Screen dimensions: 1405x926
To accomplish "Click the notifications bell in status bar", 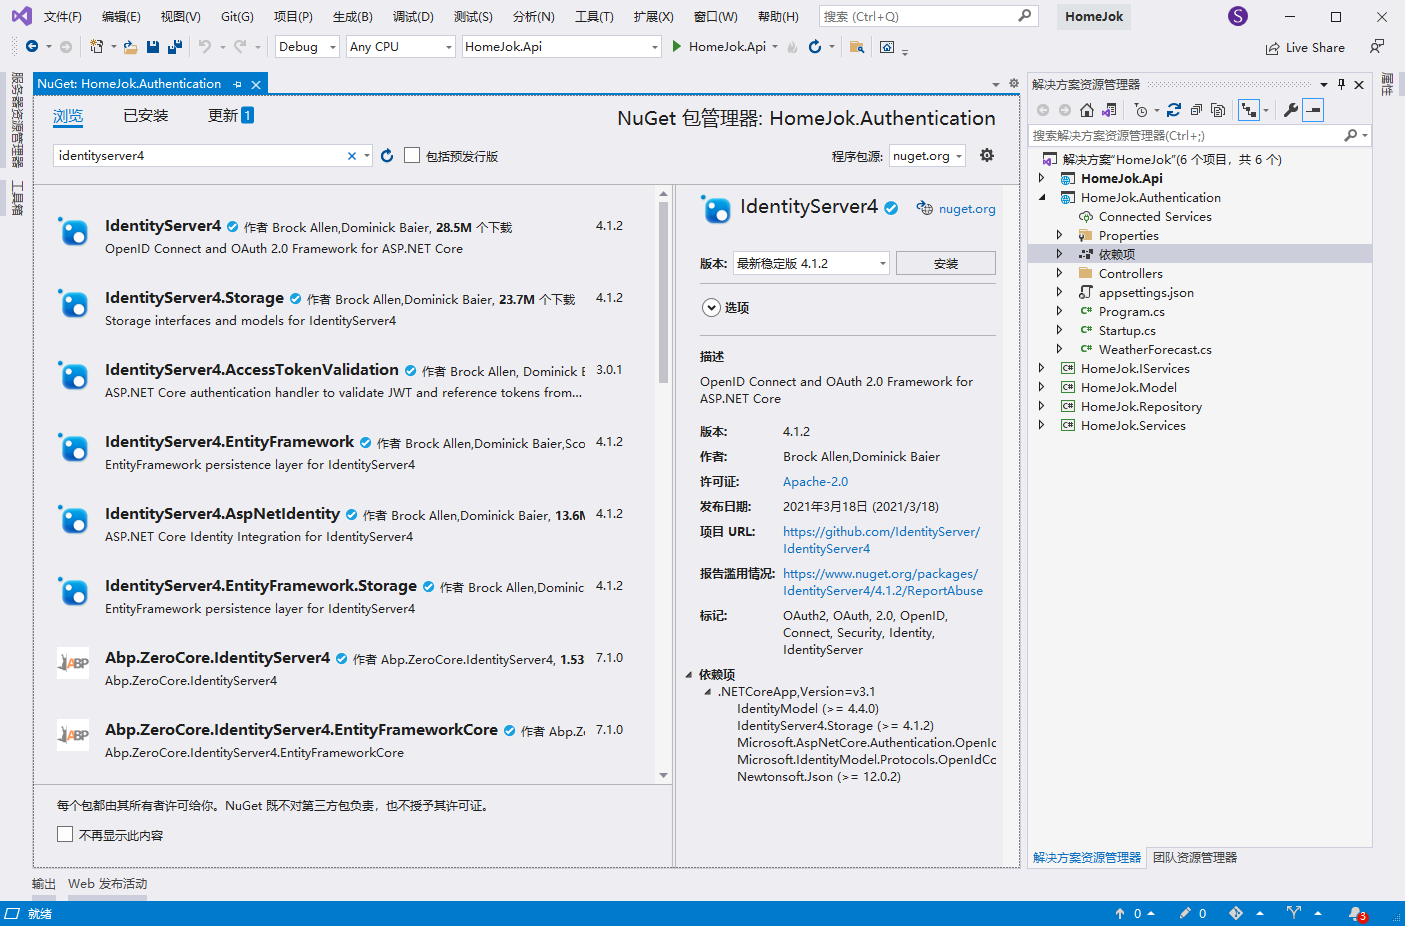I will [1356, 913].
